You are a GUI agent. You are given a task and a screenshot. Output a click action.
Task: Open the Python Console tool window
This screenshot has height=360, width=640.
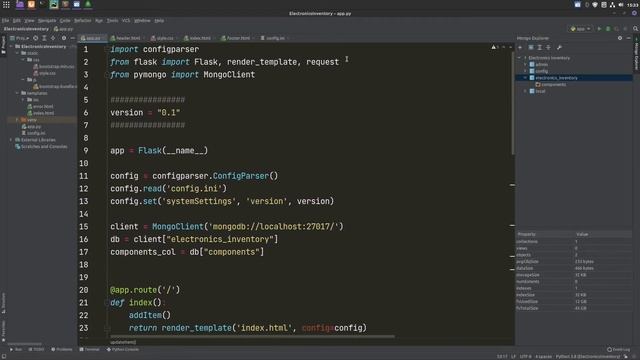[x=123, y=349]
